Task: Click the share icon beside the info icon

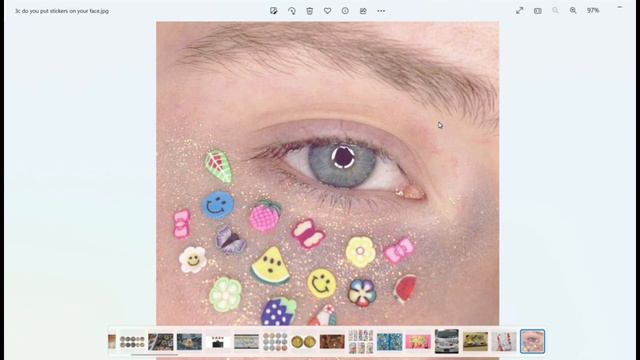Action: coord(363,11)
